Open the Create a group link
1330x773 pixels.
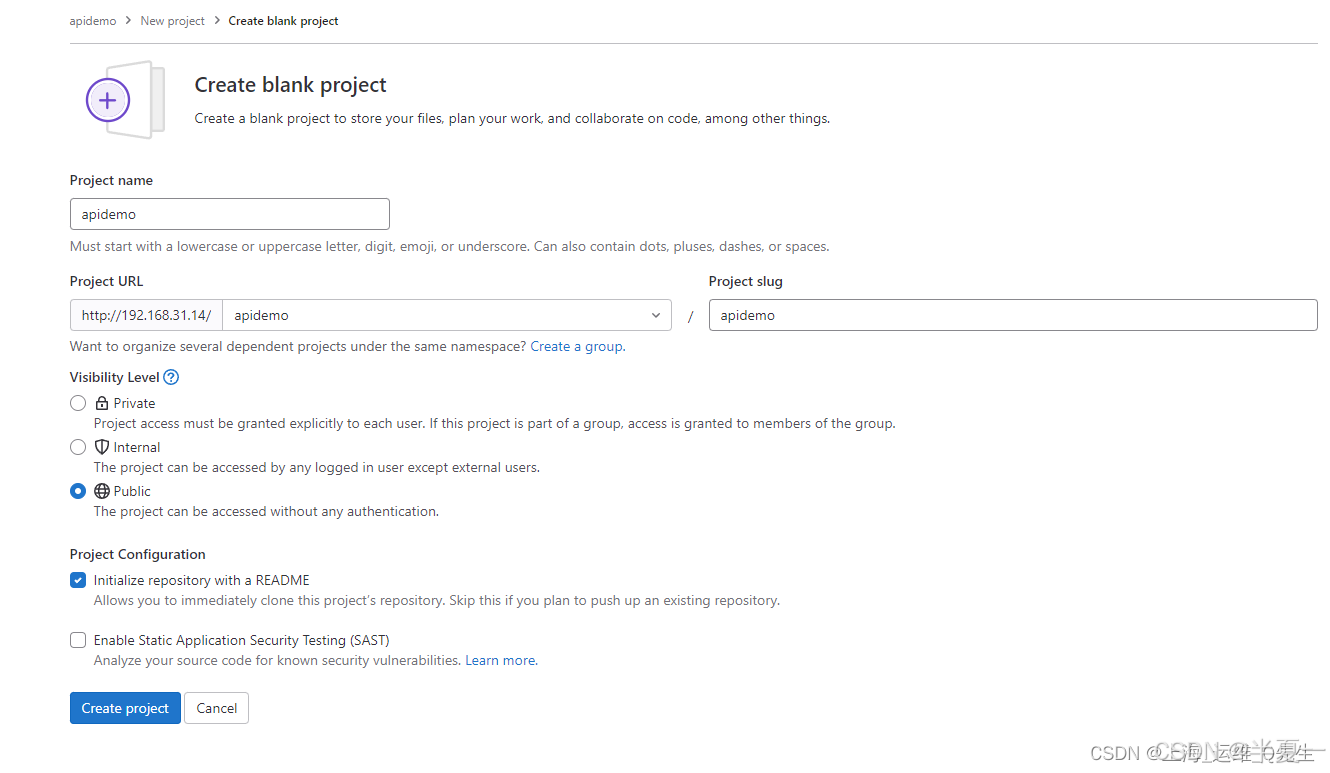576,345
